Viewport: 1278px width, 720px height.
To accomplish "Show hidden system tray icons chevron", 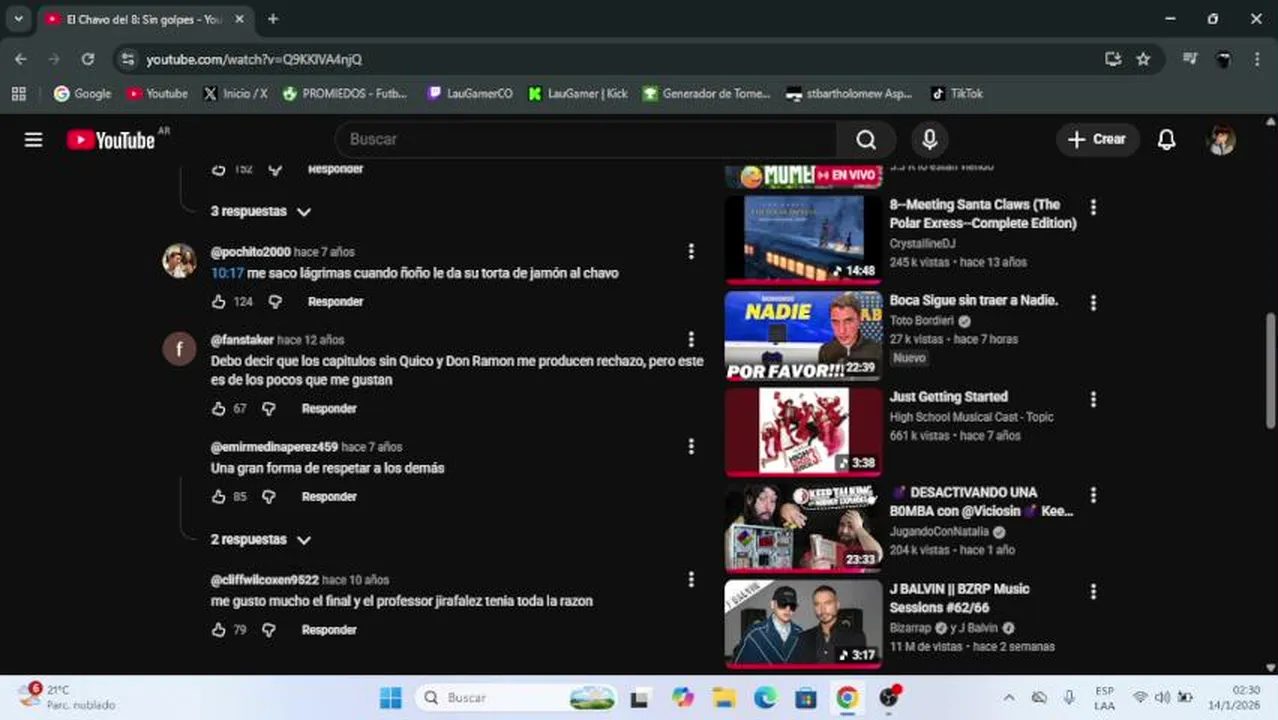I will click(1009, 697).
